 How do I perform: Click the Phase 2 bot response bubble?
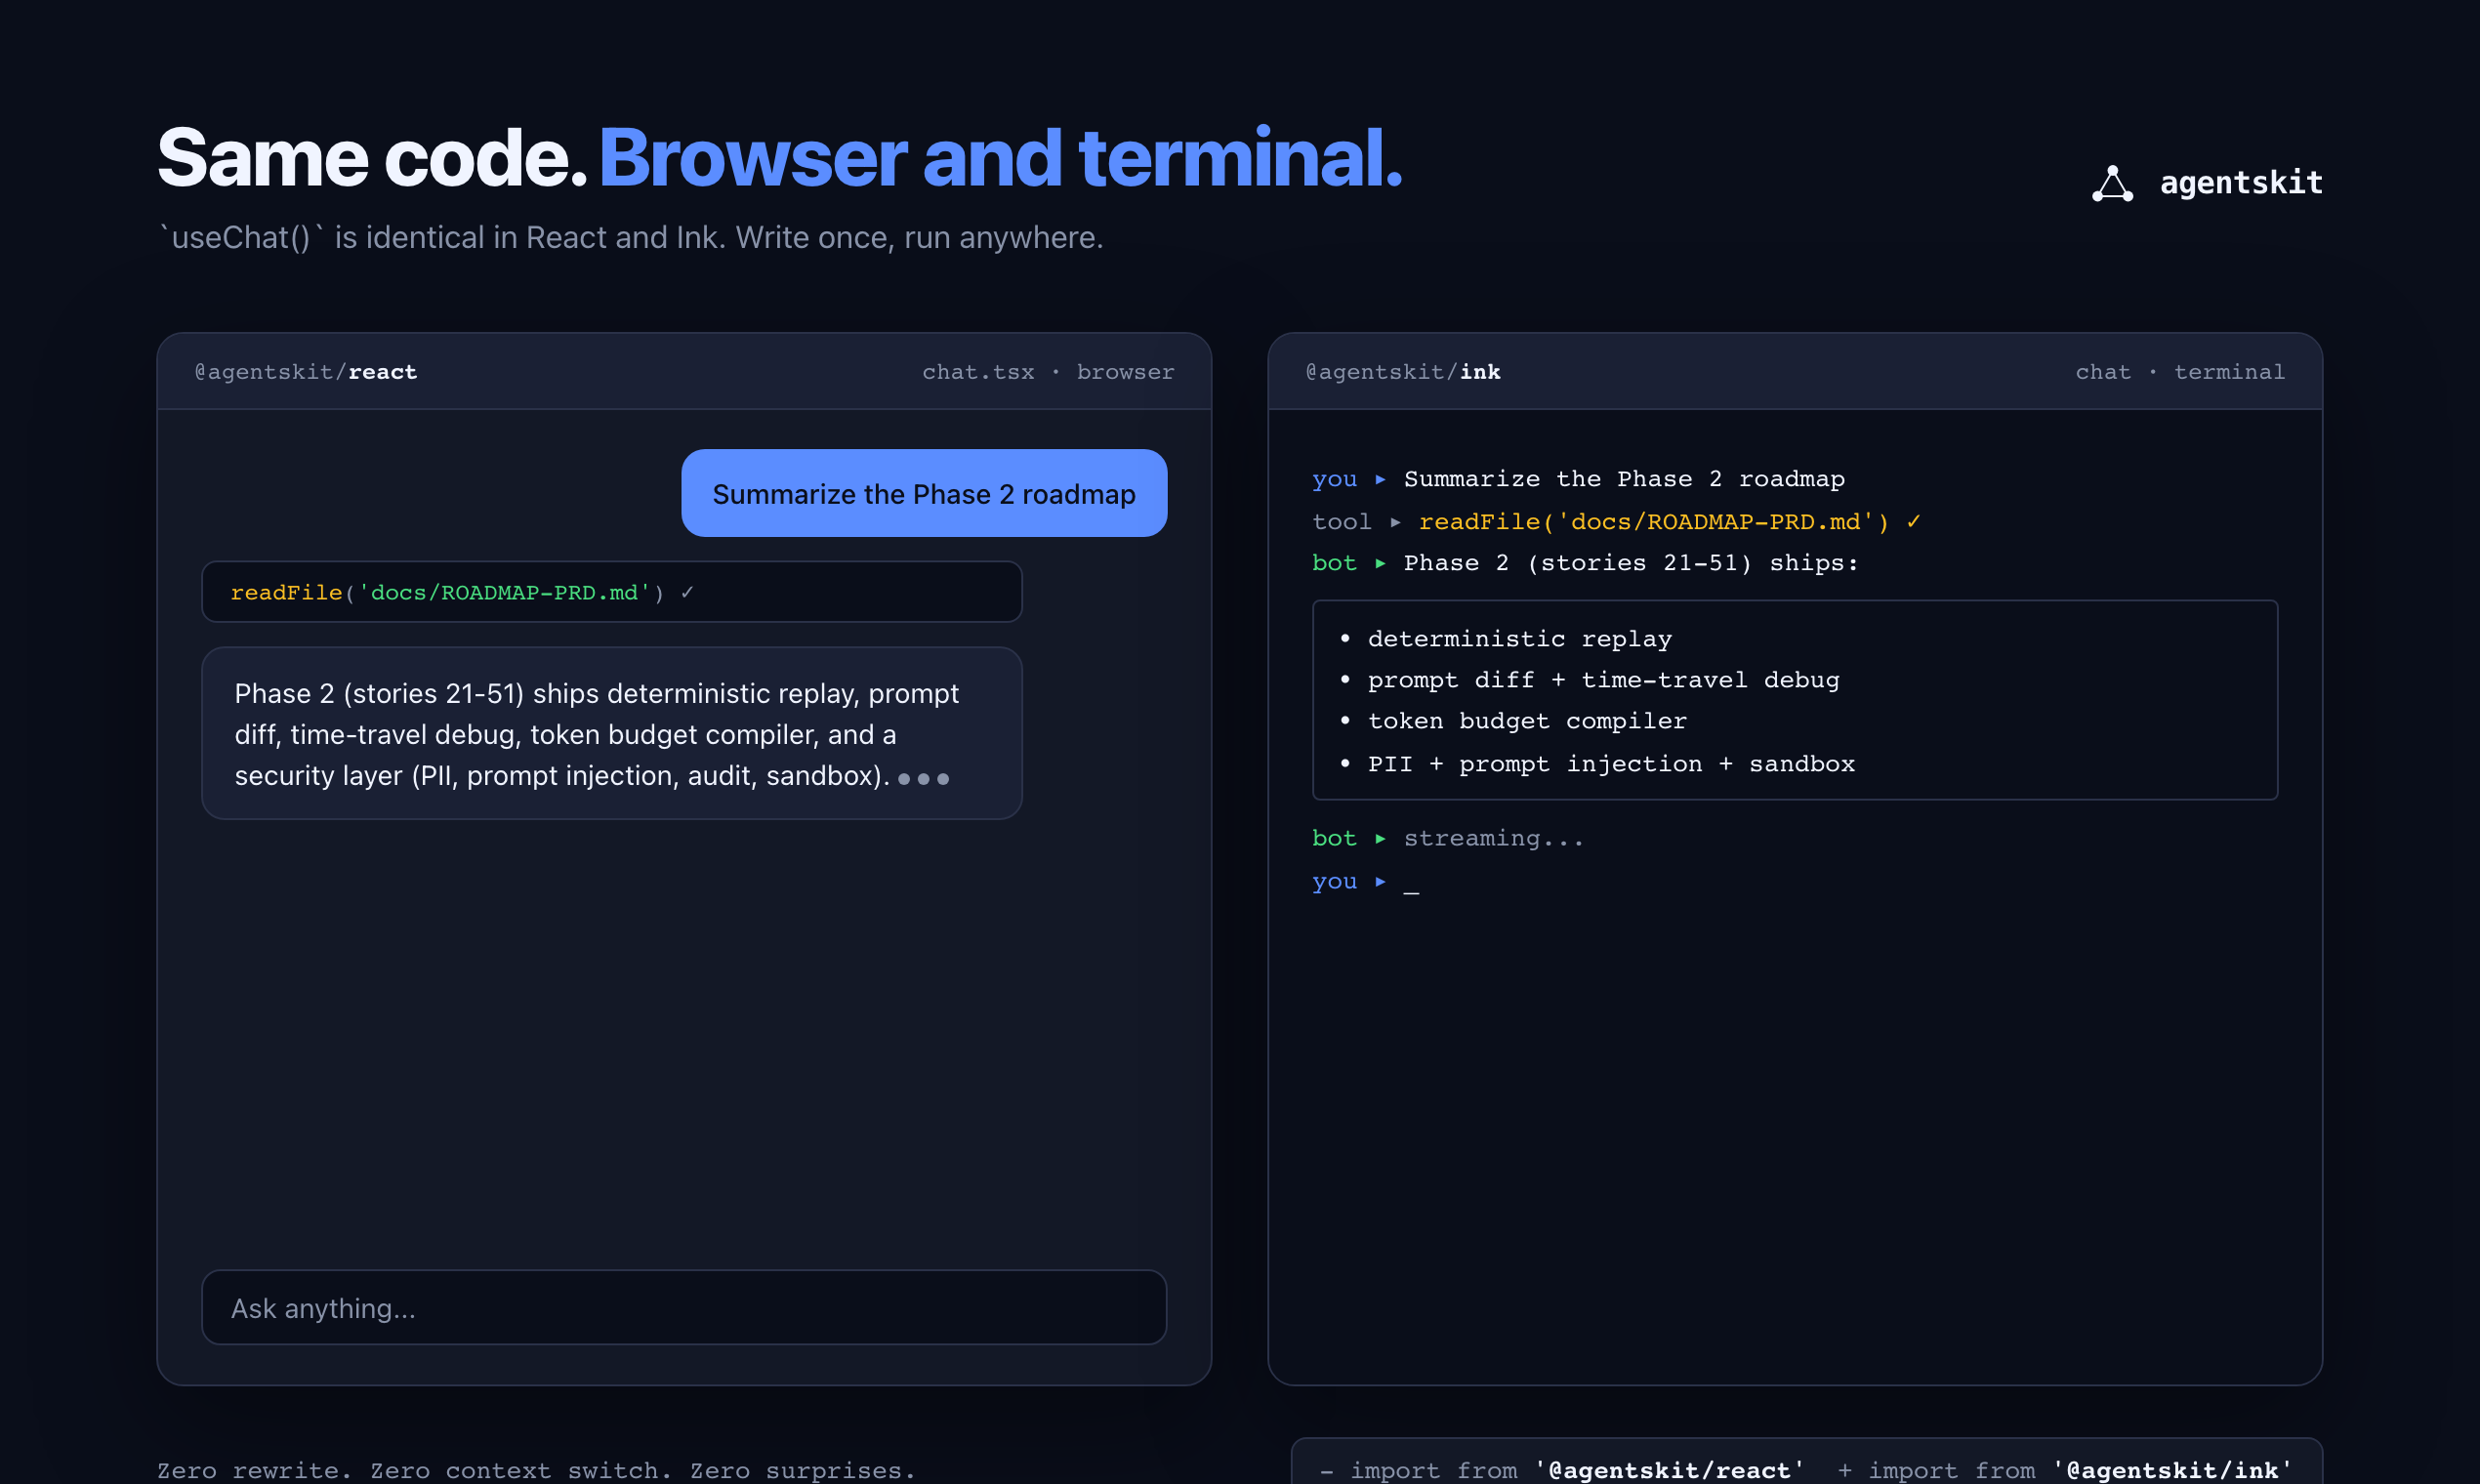(x=611, y=733)
